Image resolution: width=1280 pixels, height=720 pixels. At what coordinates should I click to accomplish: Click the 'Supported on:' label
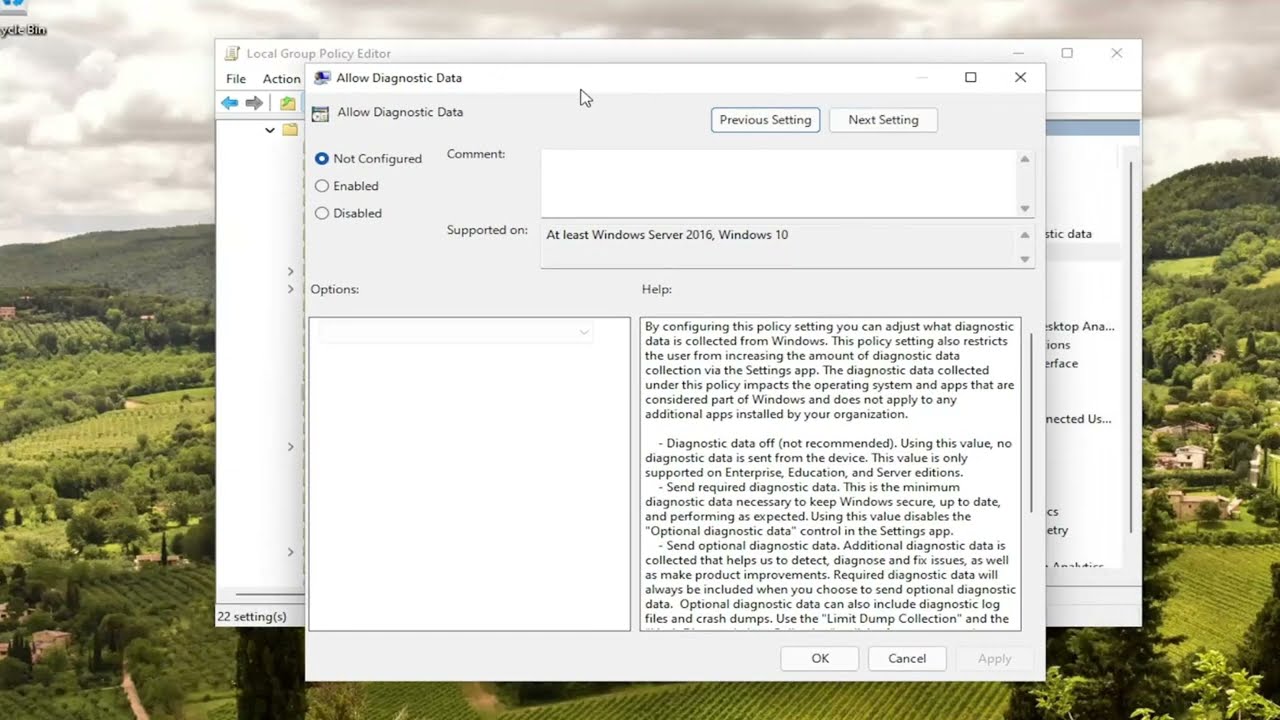[x=487, y=230]
